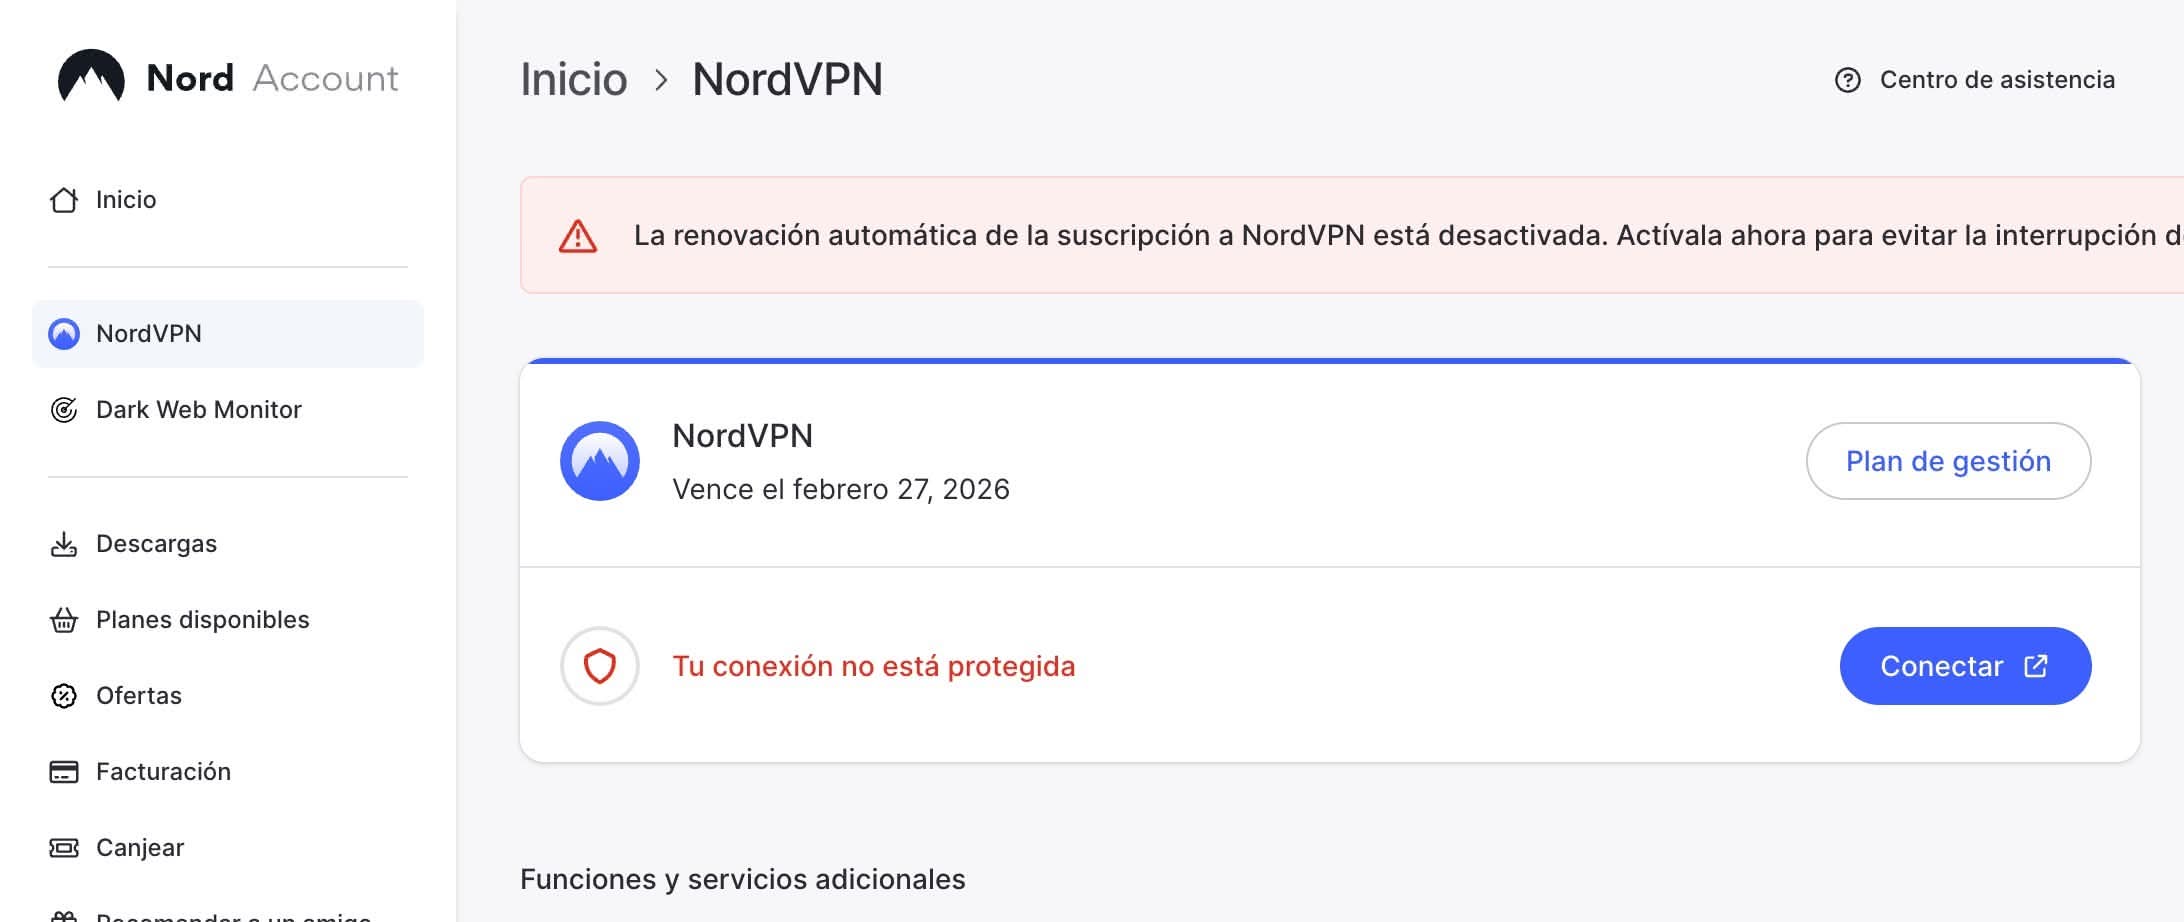Viewport: 2184px width, 922px height.
Task: Click the Canjear ticket icon
Action: coord(64,848)
